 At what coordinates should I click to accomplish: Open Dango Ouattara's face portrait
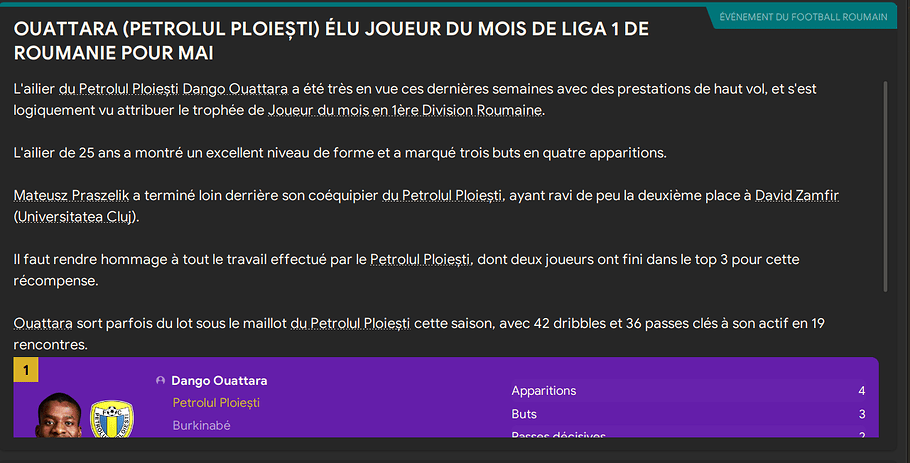(60, 415)
